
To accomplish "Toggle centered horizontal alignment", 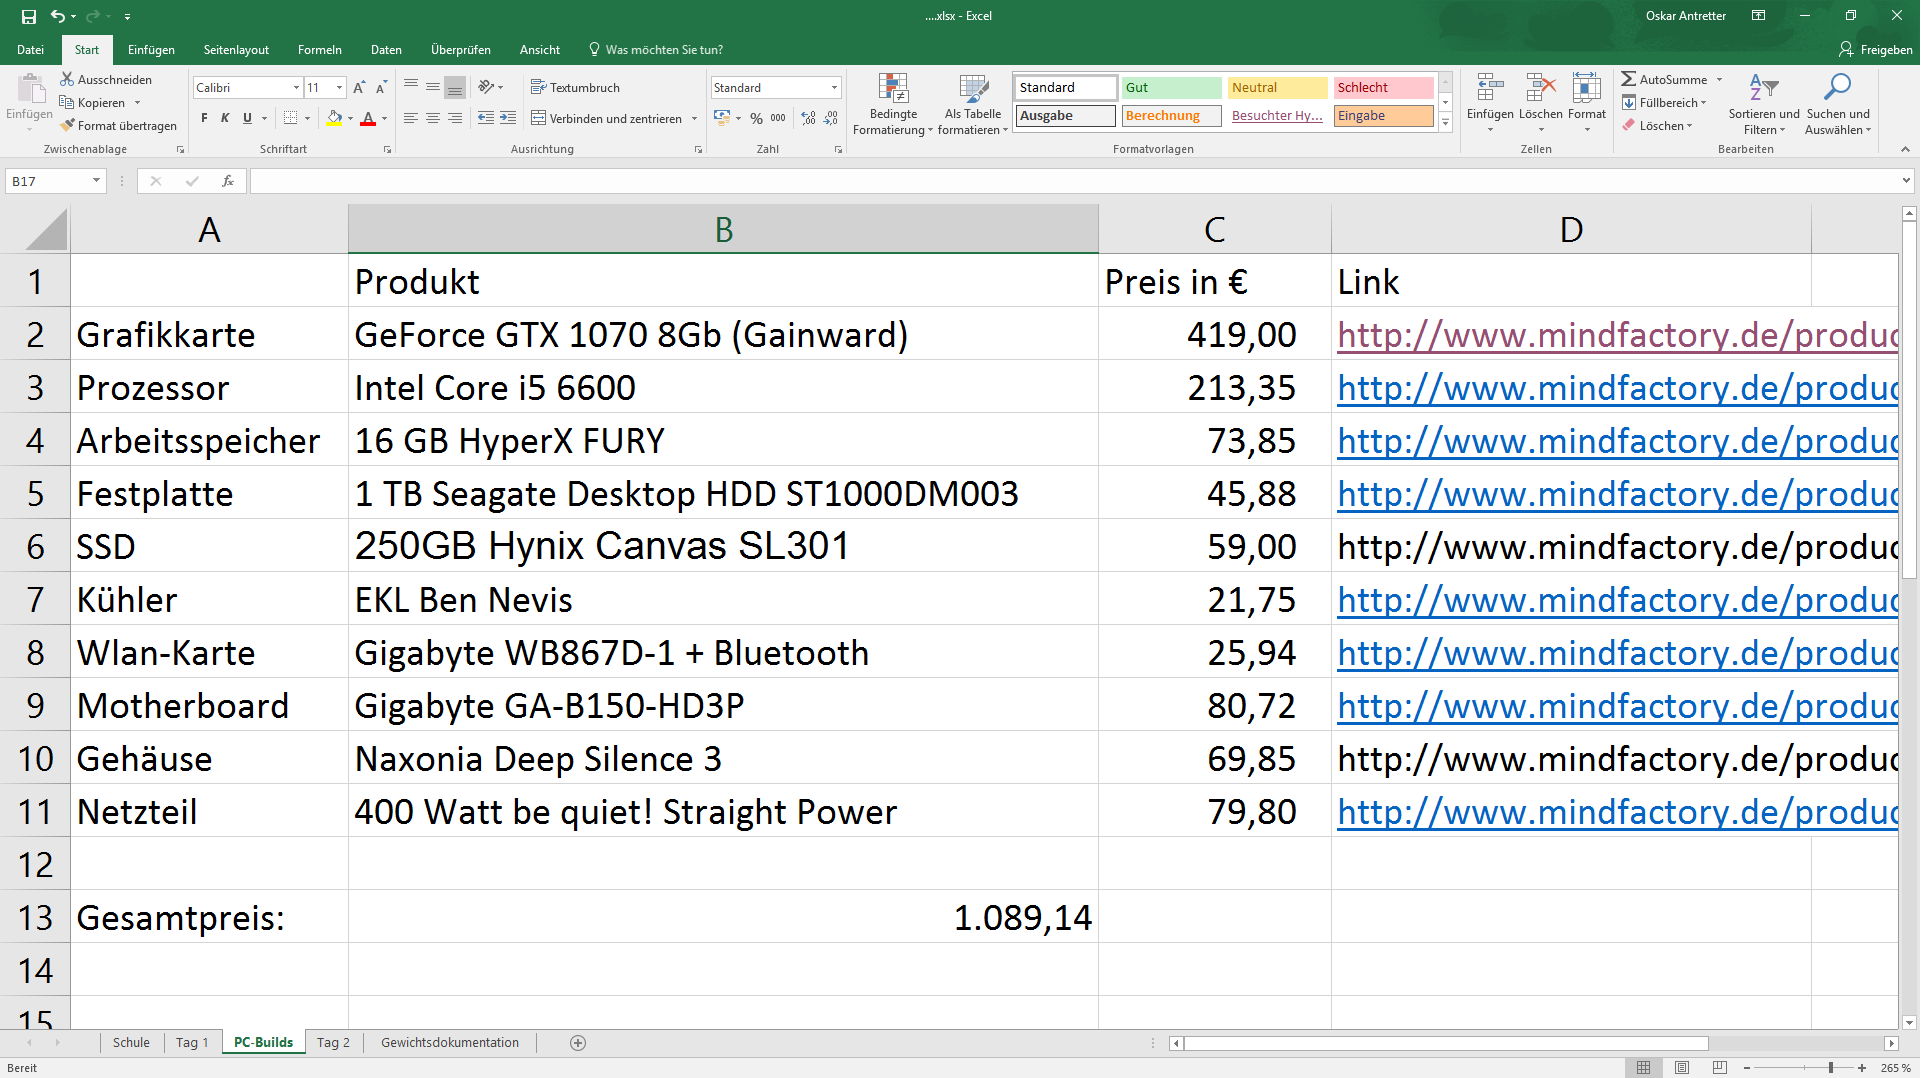I will (x=433, y=118).
